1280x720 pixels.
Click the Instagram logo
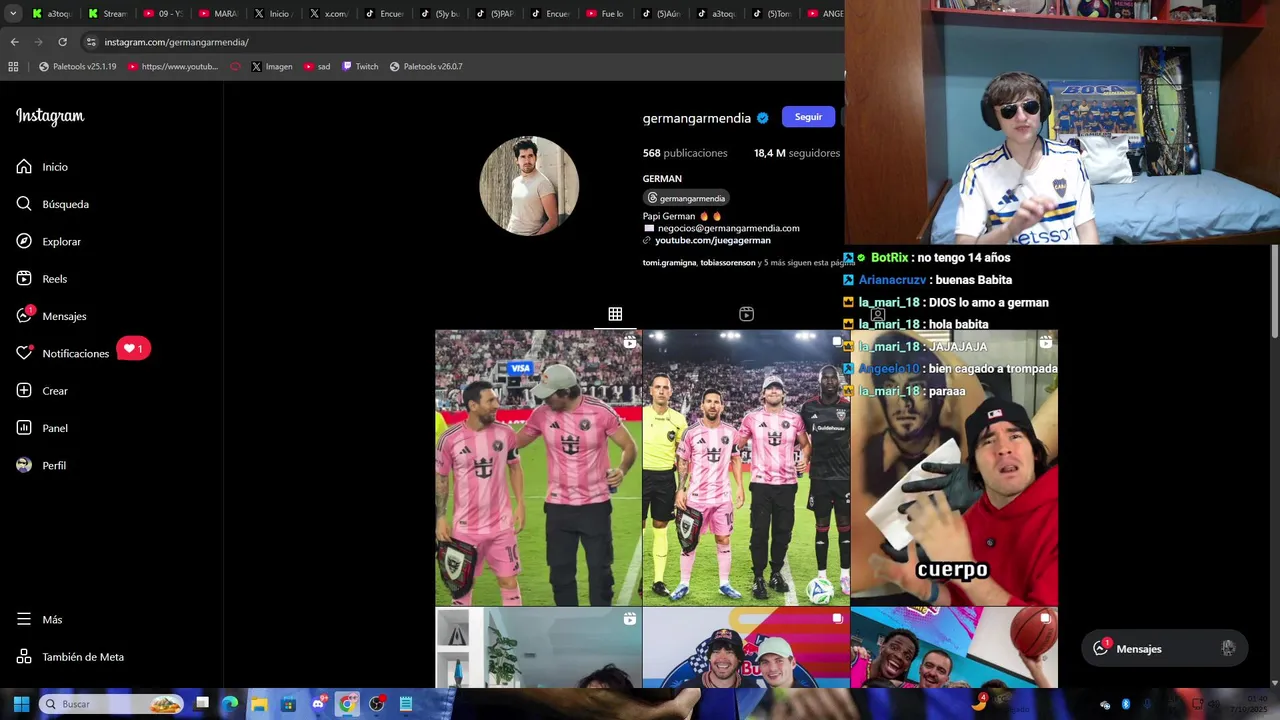50,116
